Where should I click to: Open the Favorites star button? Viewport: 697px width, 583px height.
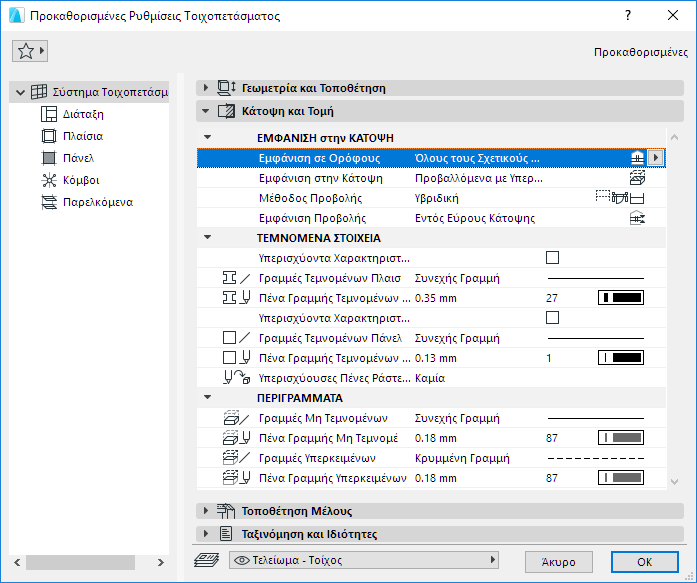pyautogui.click(x=30, y=51)
